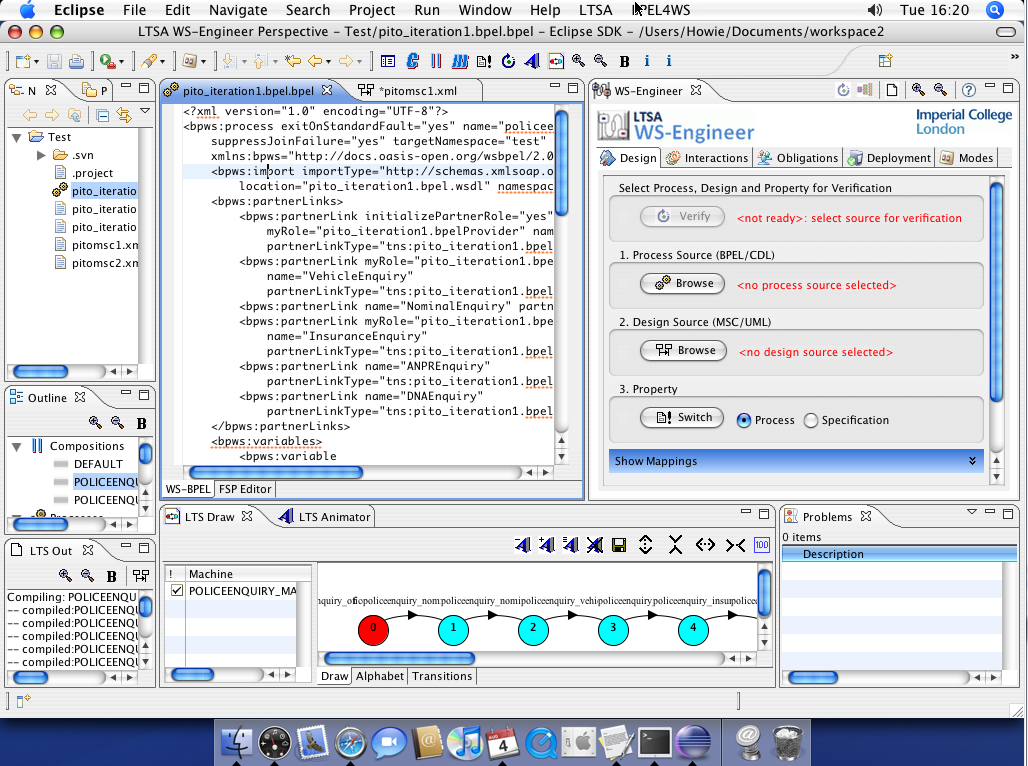Click the red parallel bars compose icon
Viewport: 1028px width, 766px height.
click(436, 61)
